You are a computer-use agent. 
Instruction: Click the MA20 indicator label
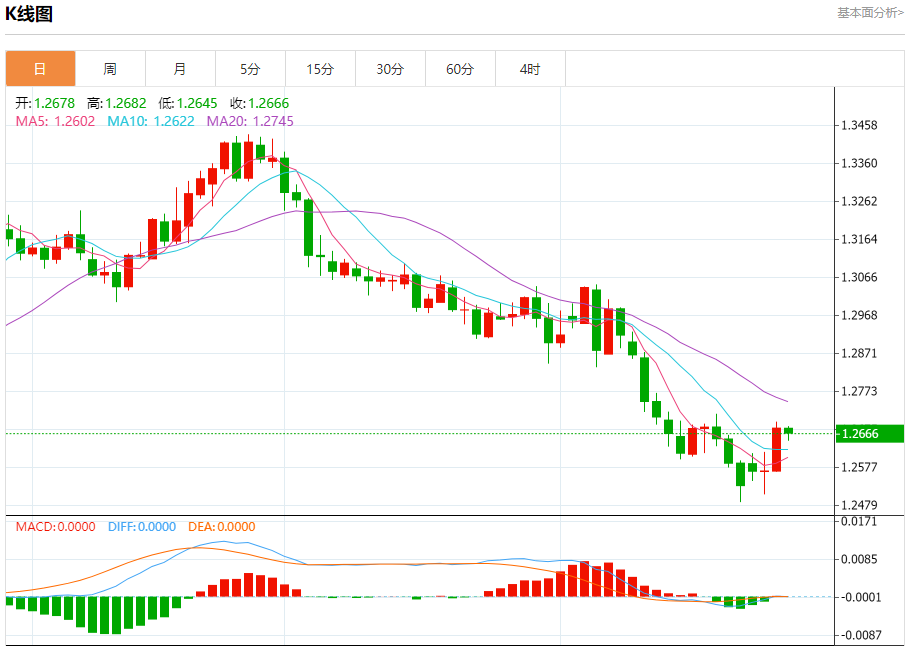pos(250,121)
